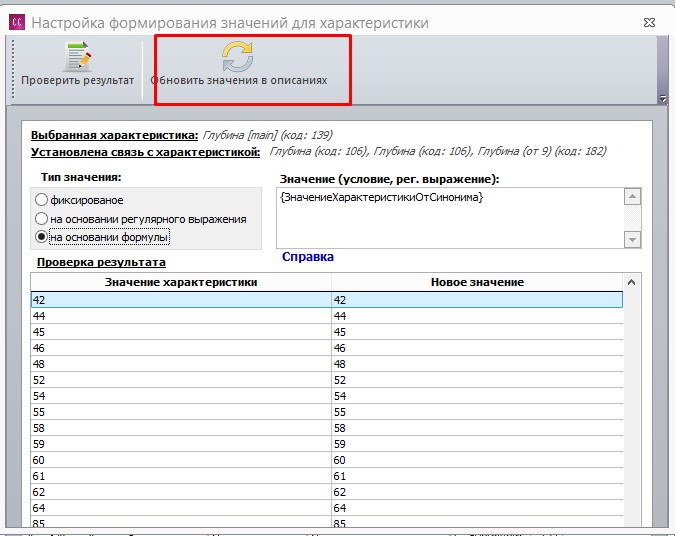Select Значение характеристики cell with 55
The image size is (675, 536).
click(181, 412)
